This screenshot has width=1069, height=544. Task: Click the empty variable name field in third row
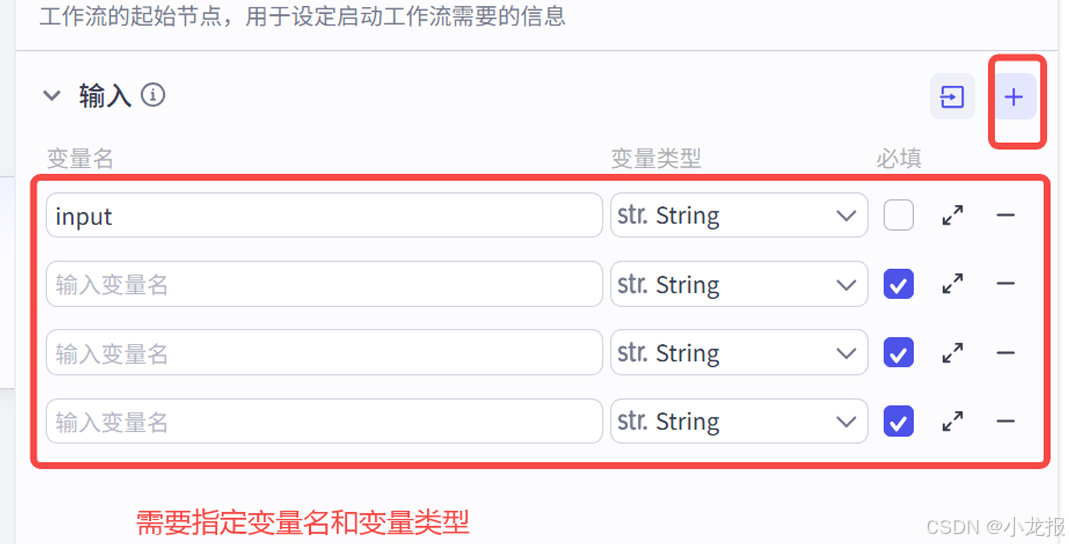(323, 353)
